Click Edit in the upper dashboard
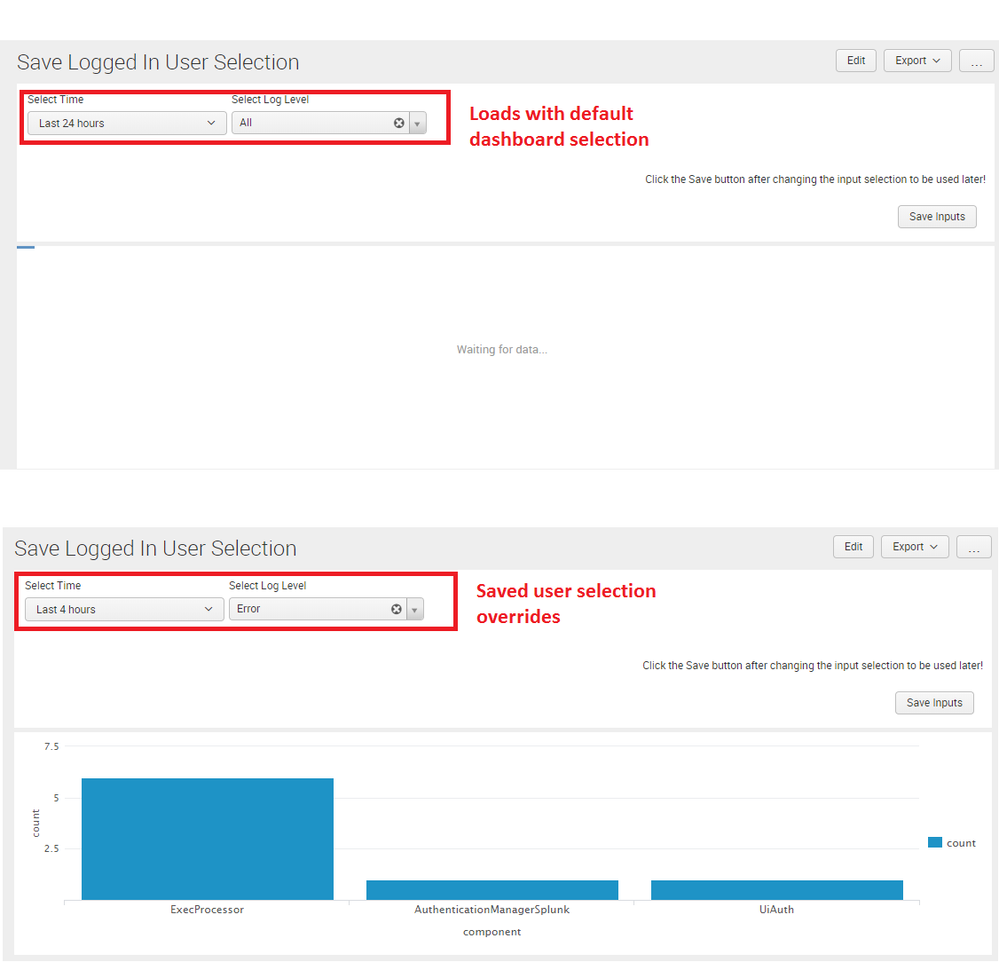The width and height of the screenshot is (999, 964). click(x=856, y=61)
